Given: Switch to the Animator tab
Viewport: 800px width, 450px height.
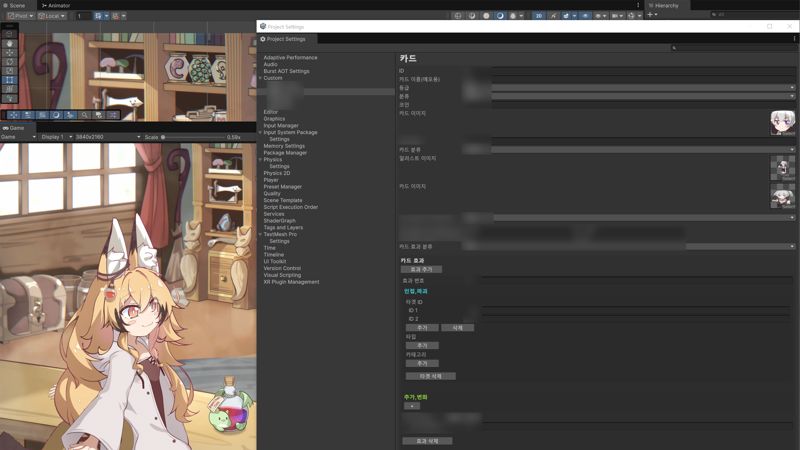Looking at the screenshot, I should tap(56, 5).
